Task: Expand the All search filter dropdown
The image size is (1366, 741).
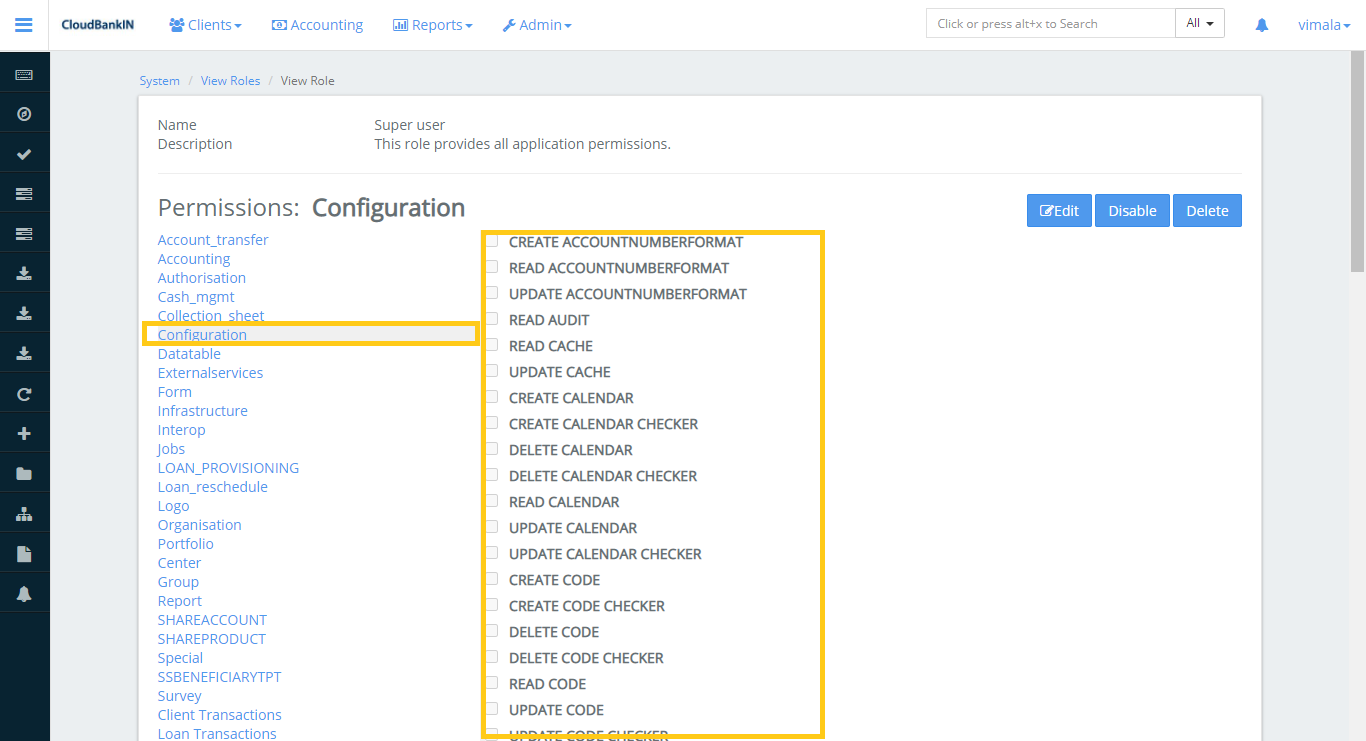Action: click(x=1199, y=22)
